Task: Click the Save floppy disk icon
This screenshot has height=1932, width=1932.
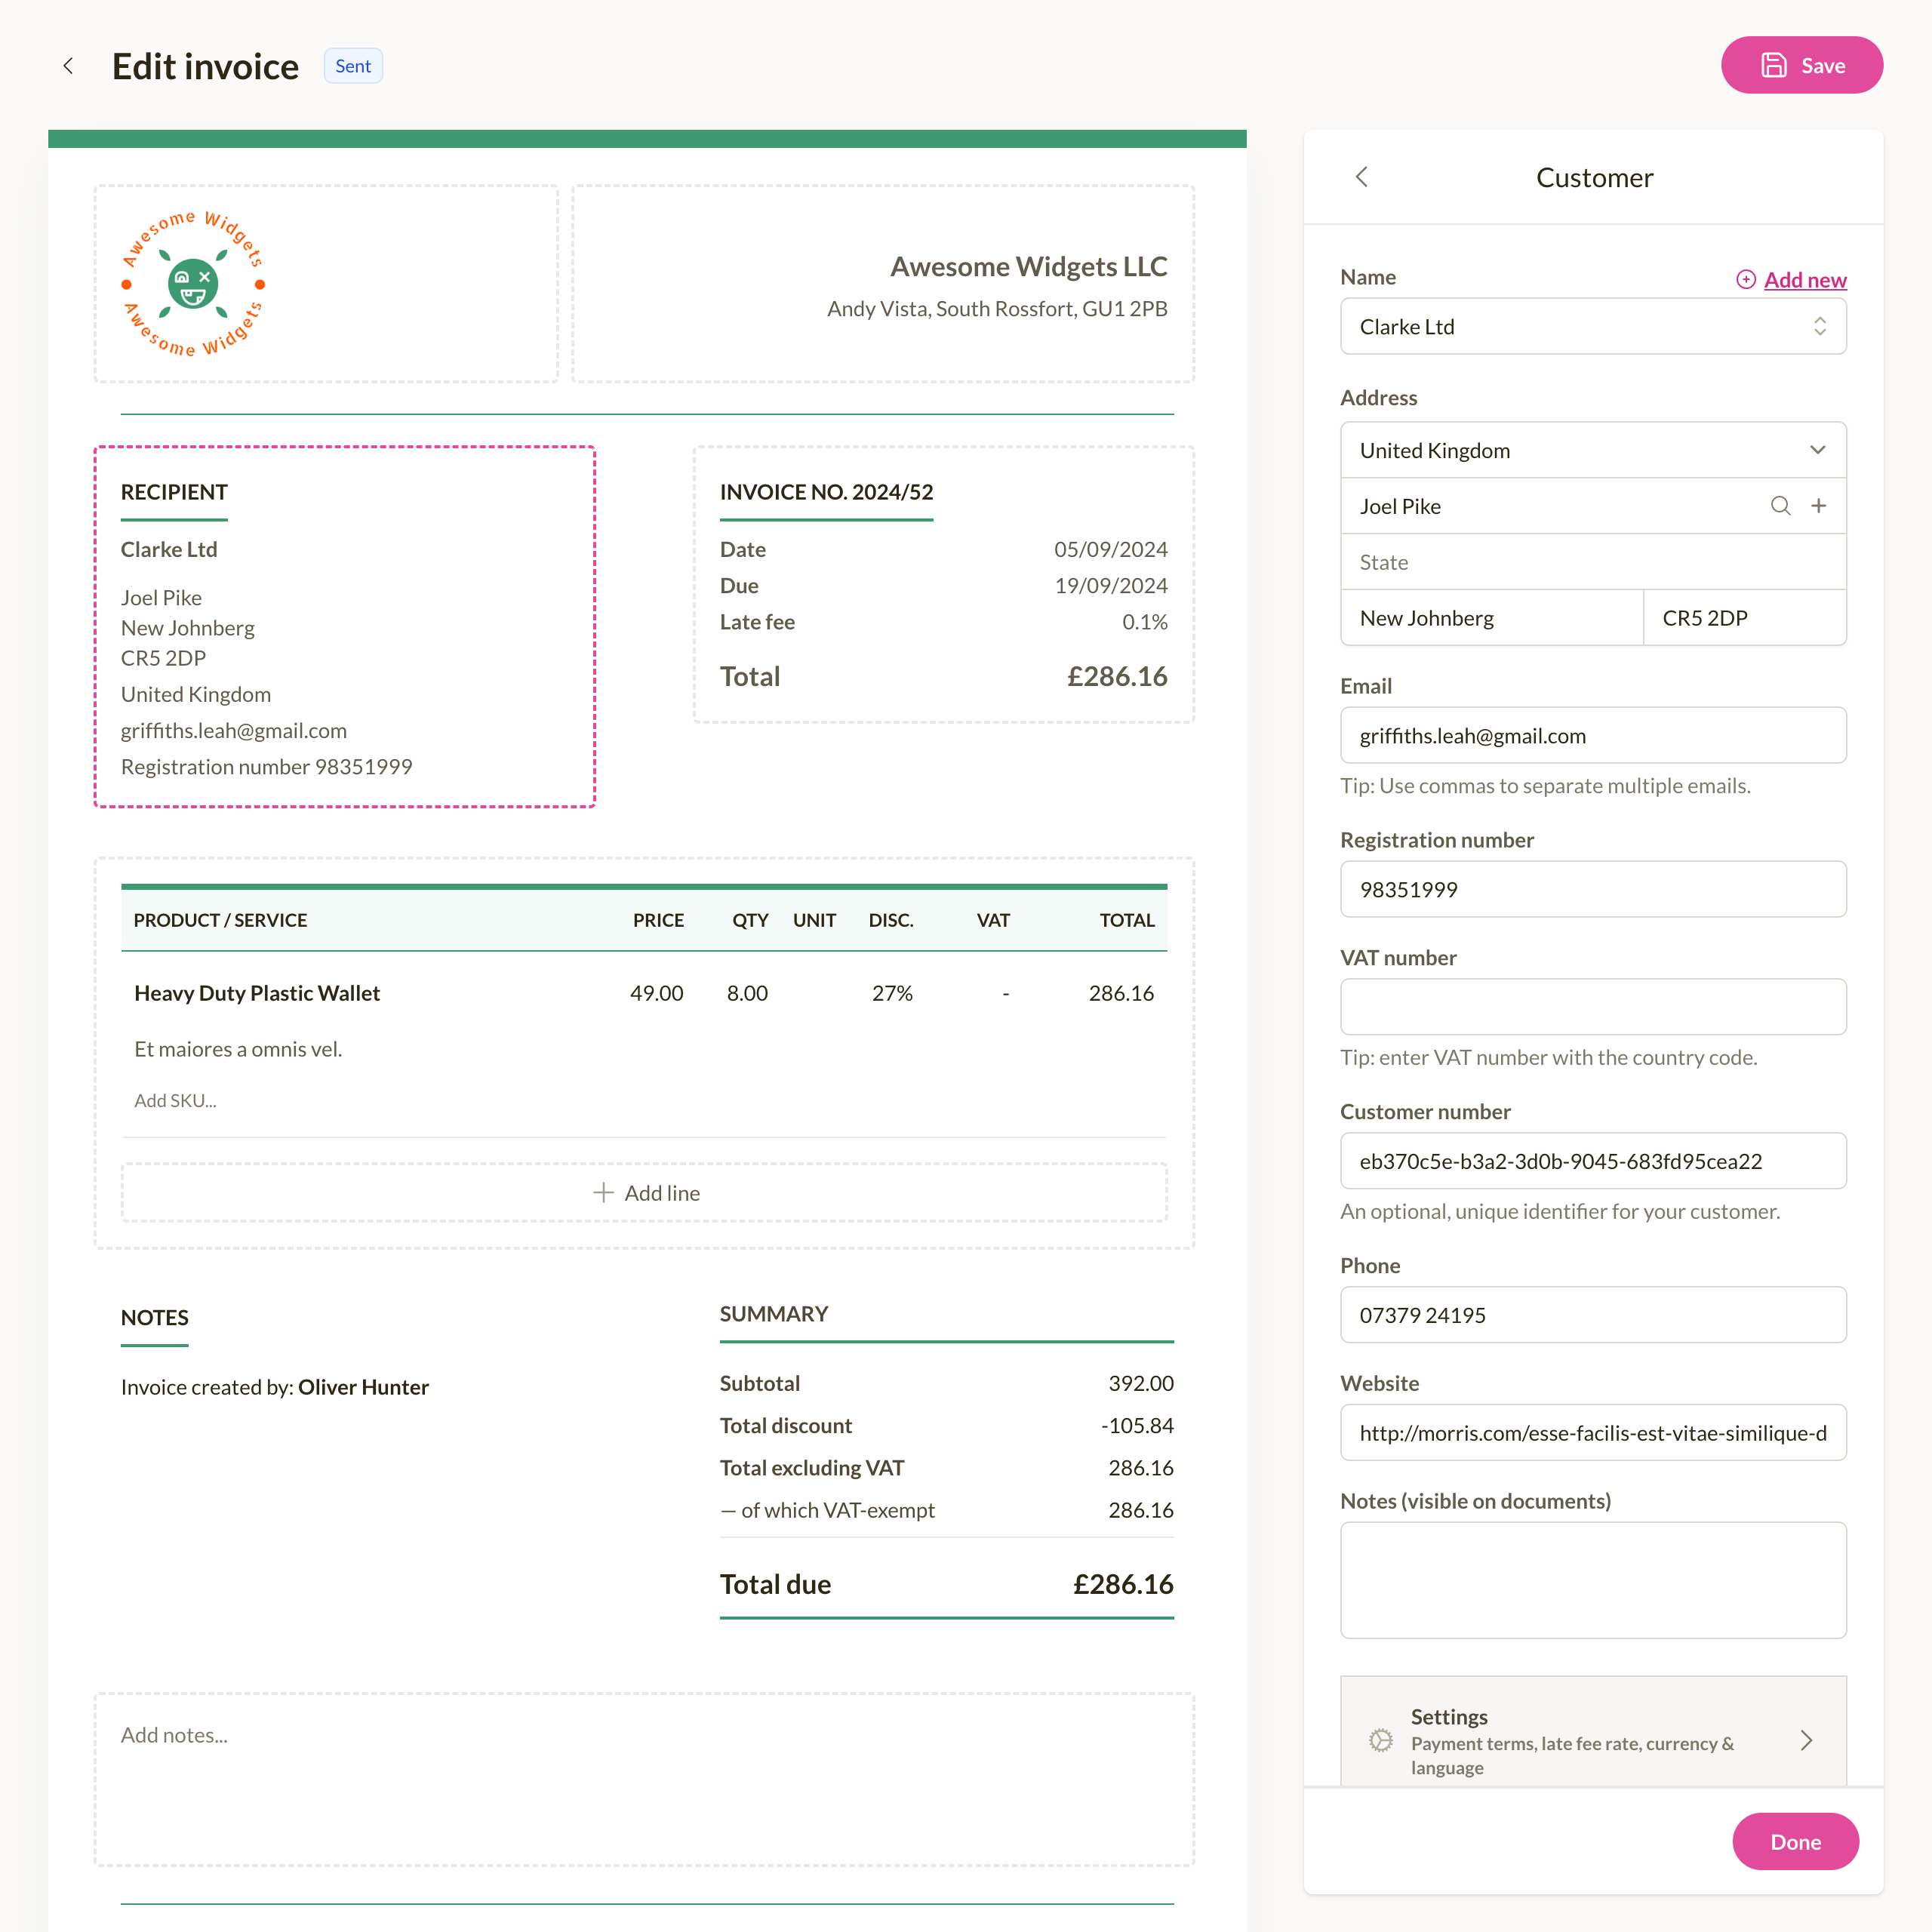Action: (x=1773, y=64)
